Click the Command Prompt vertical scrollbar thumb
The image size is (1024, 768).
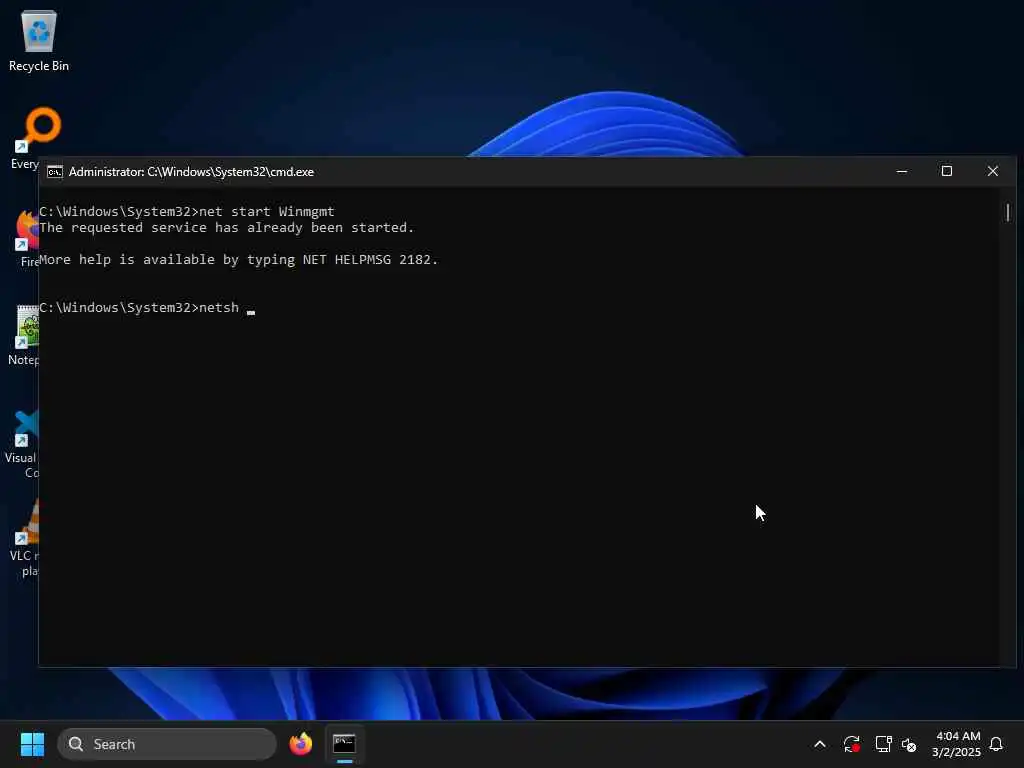pos(1008,212)
